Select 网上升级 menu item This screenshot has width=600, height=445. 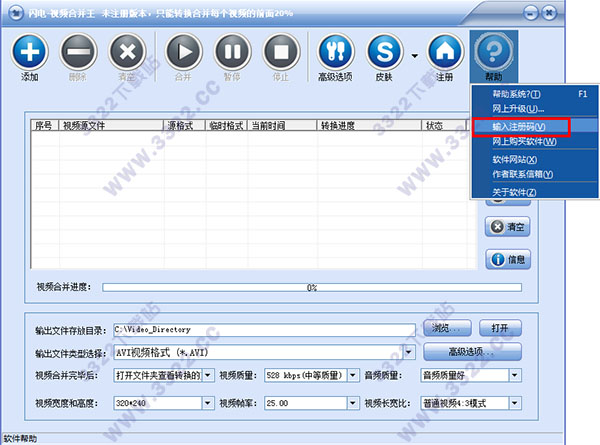coord(518,108)
